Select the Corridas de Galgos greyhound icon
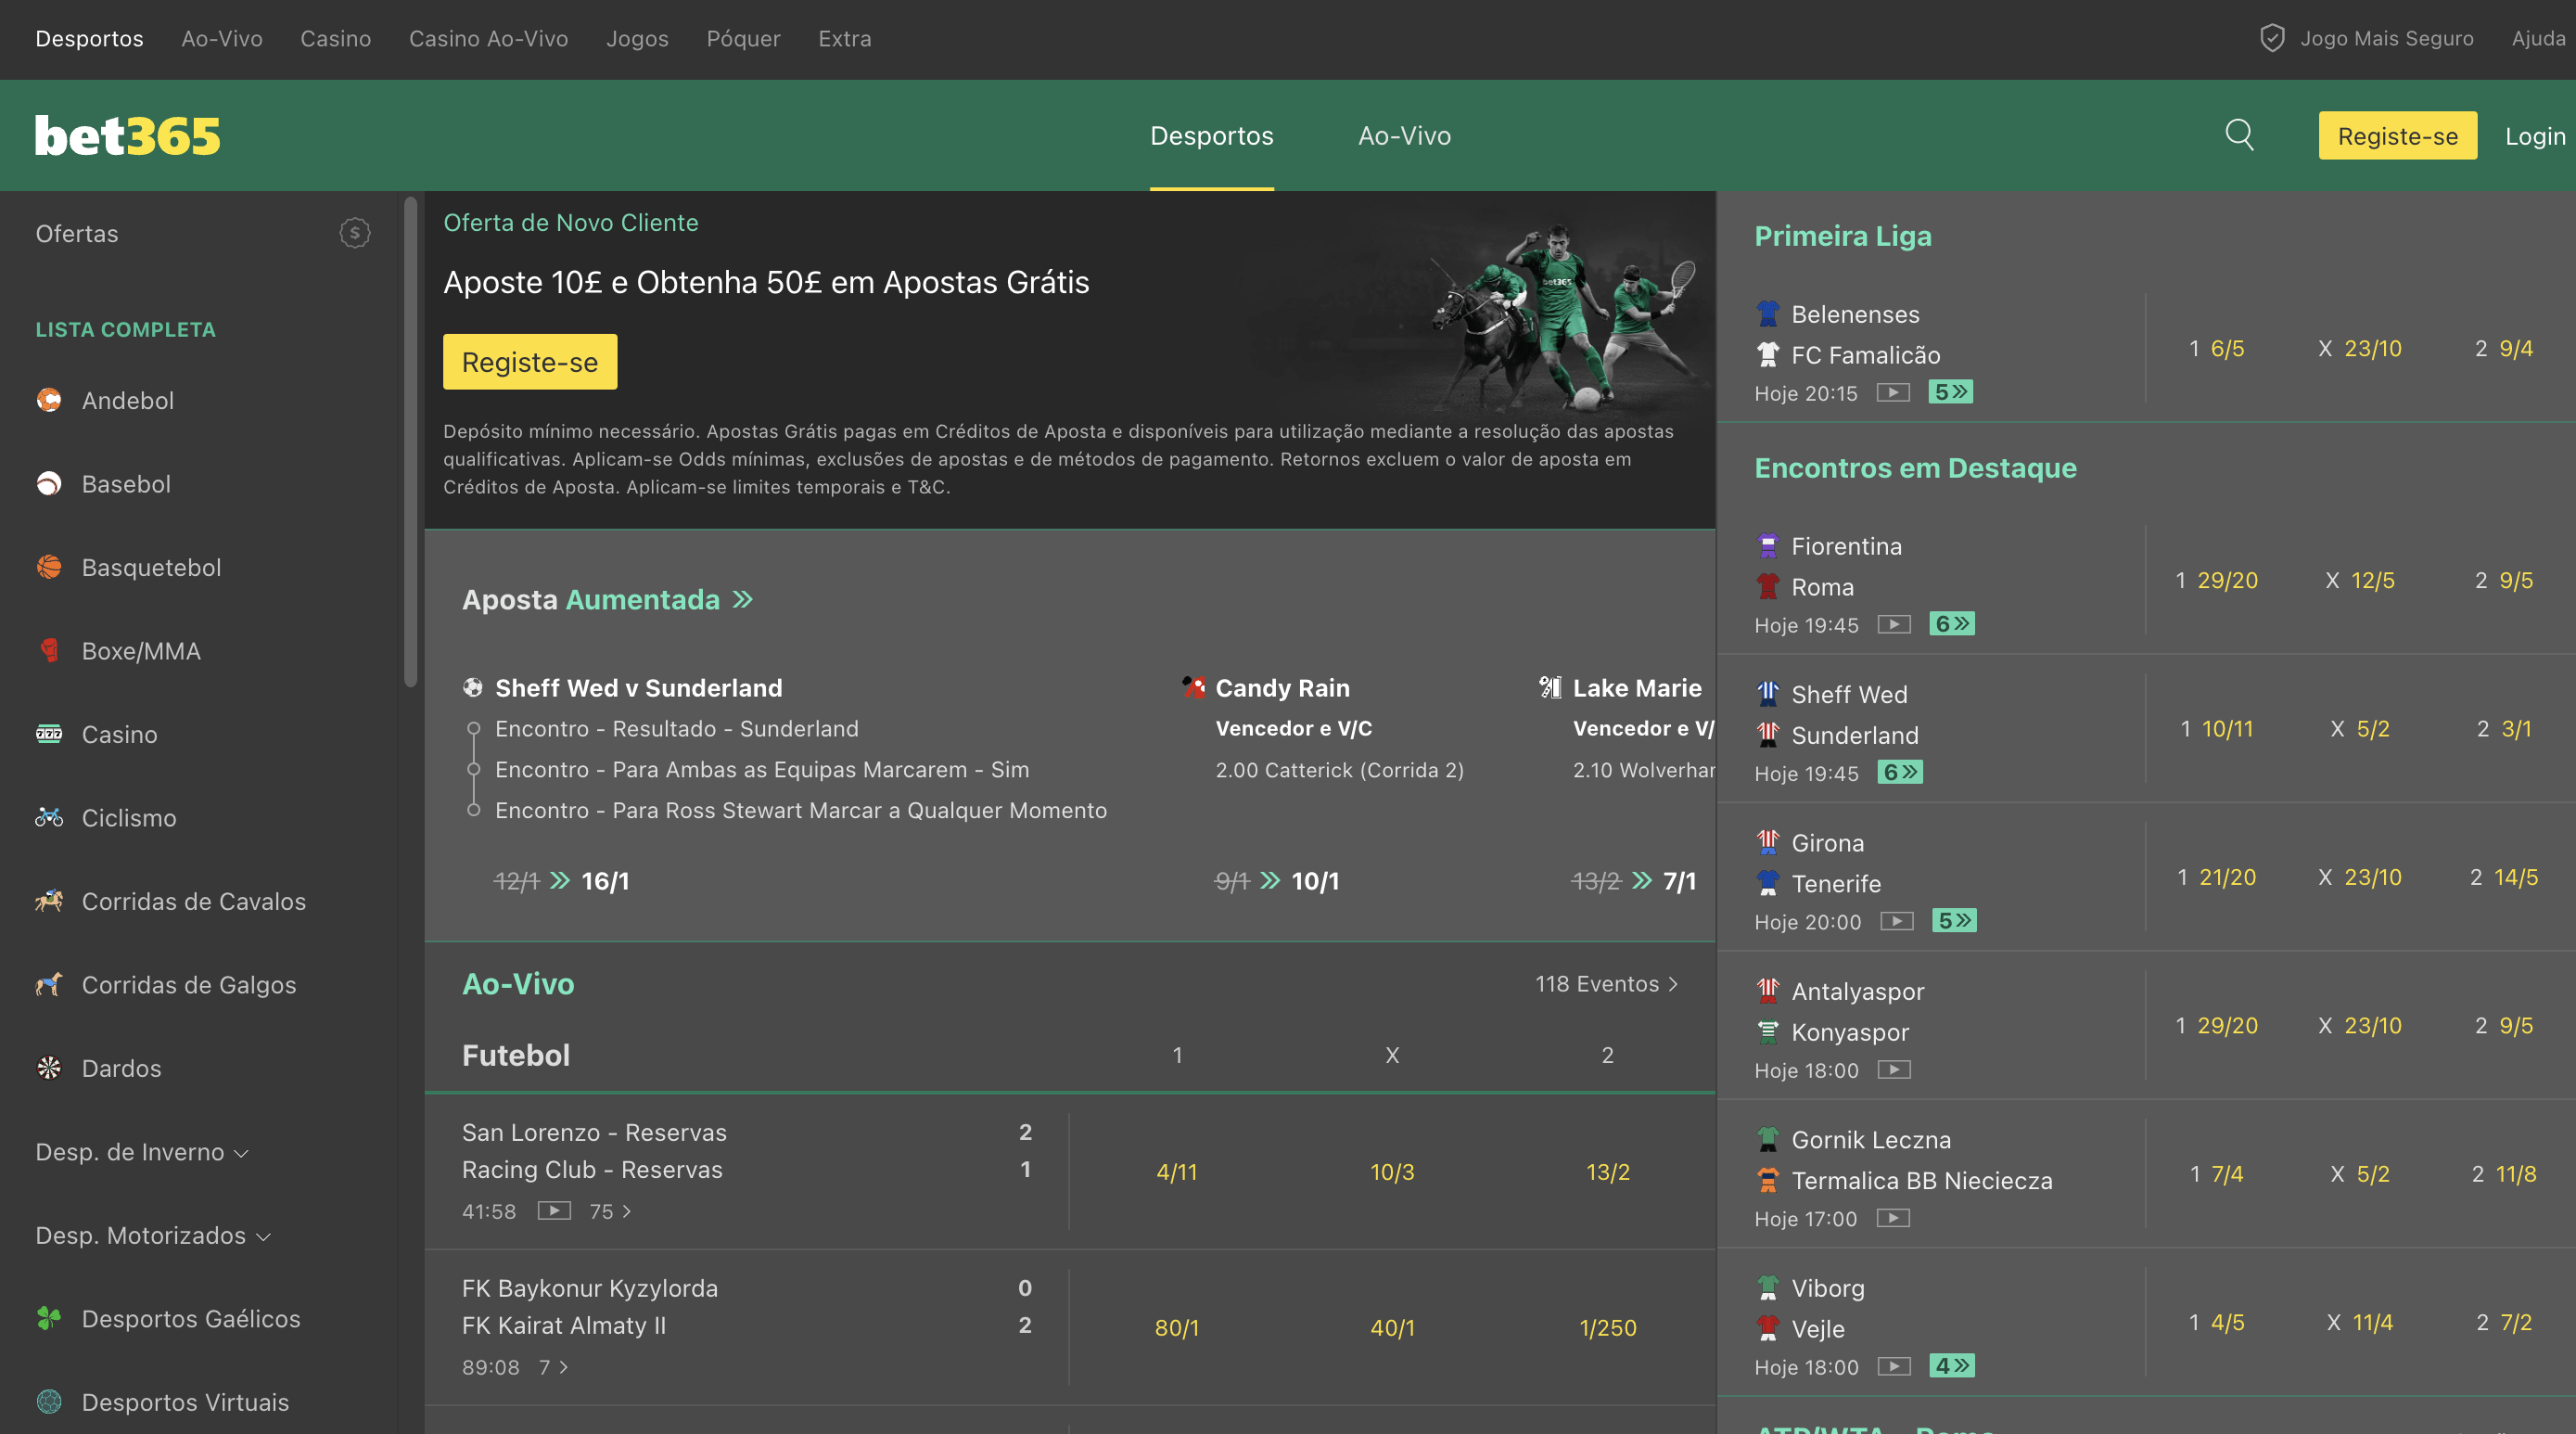The height and width of the screenshot is (1434, 2576). point(49,985)
